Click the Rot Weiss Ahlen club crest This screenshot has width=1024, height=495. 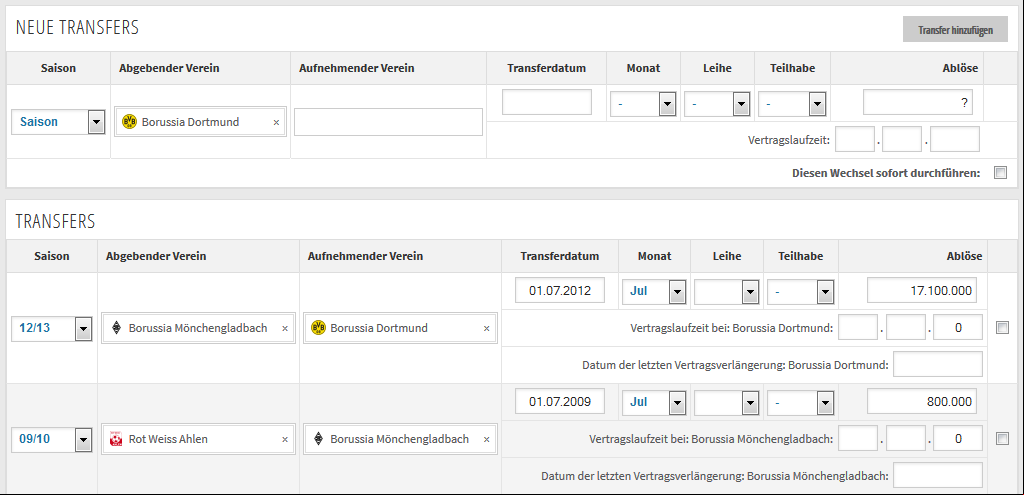(116, 439)
